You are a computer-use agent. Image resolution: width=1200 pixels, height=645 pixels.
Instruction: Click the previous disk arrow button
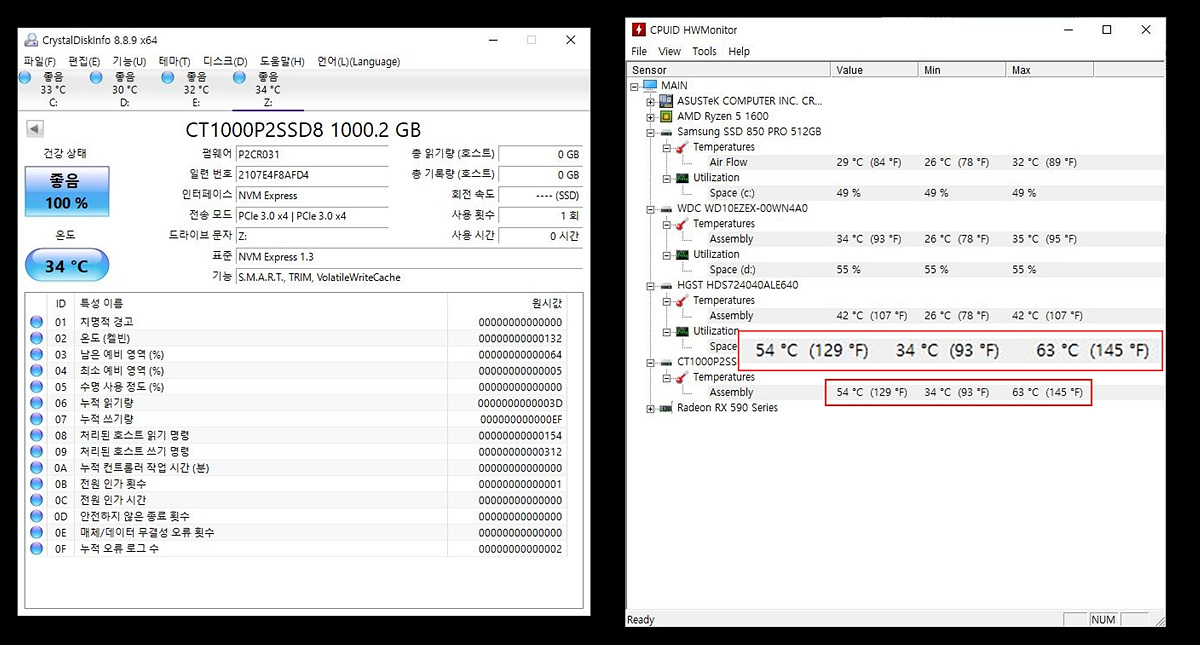coord(34,129)
